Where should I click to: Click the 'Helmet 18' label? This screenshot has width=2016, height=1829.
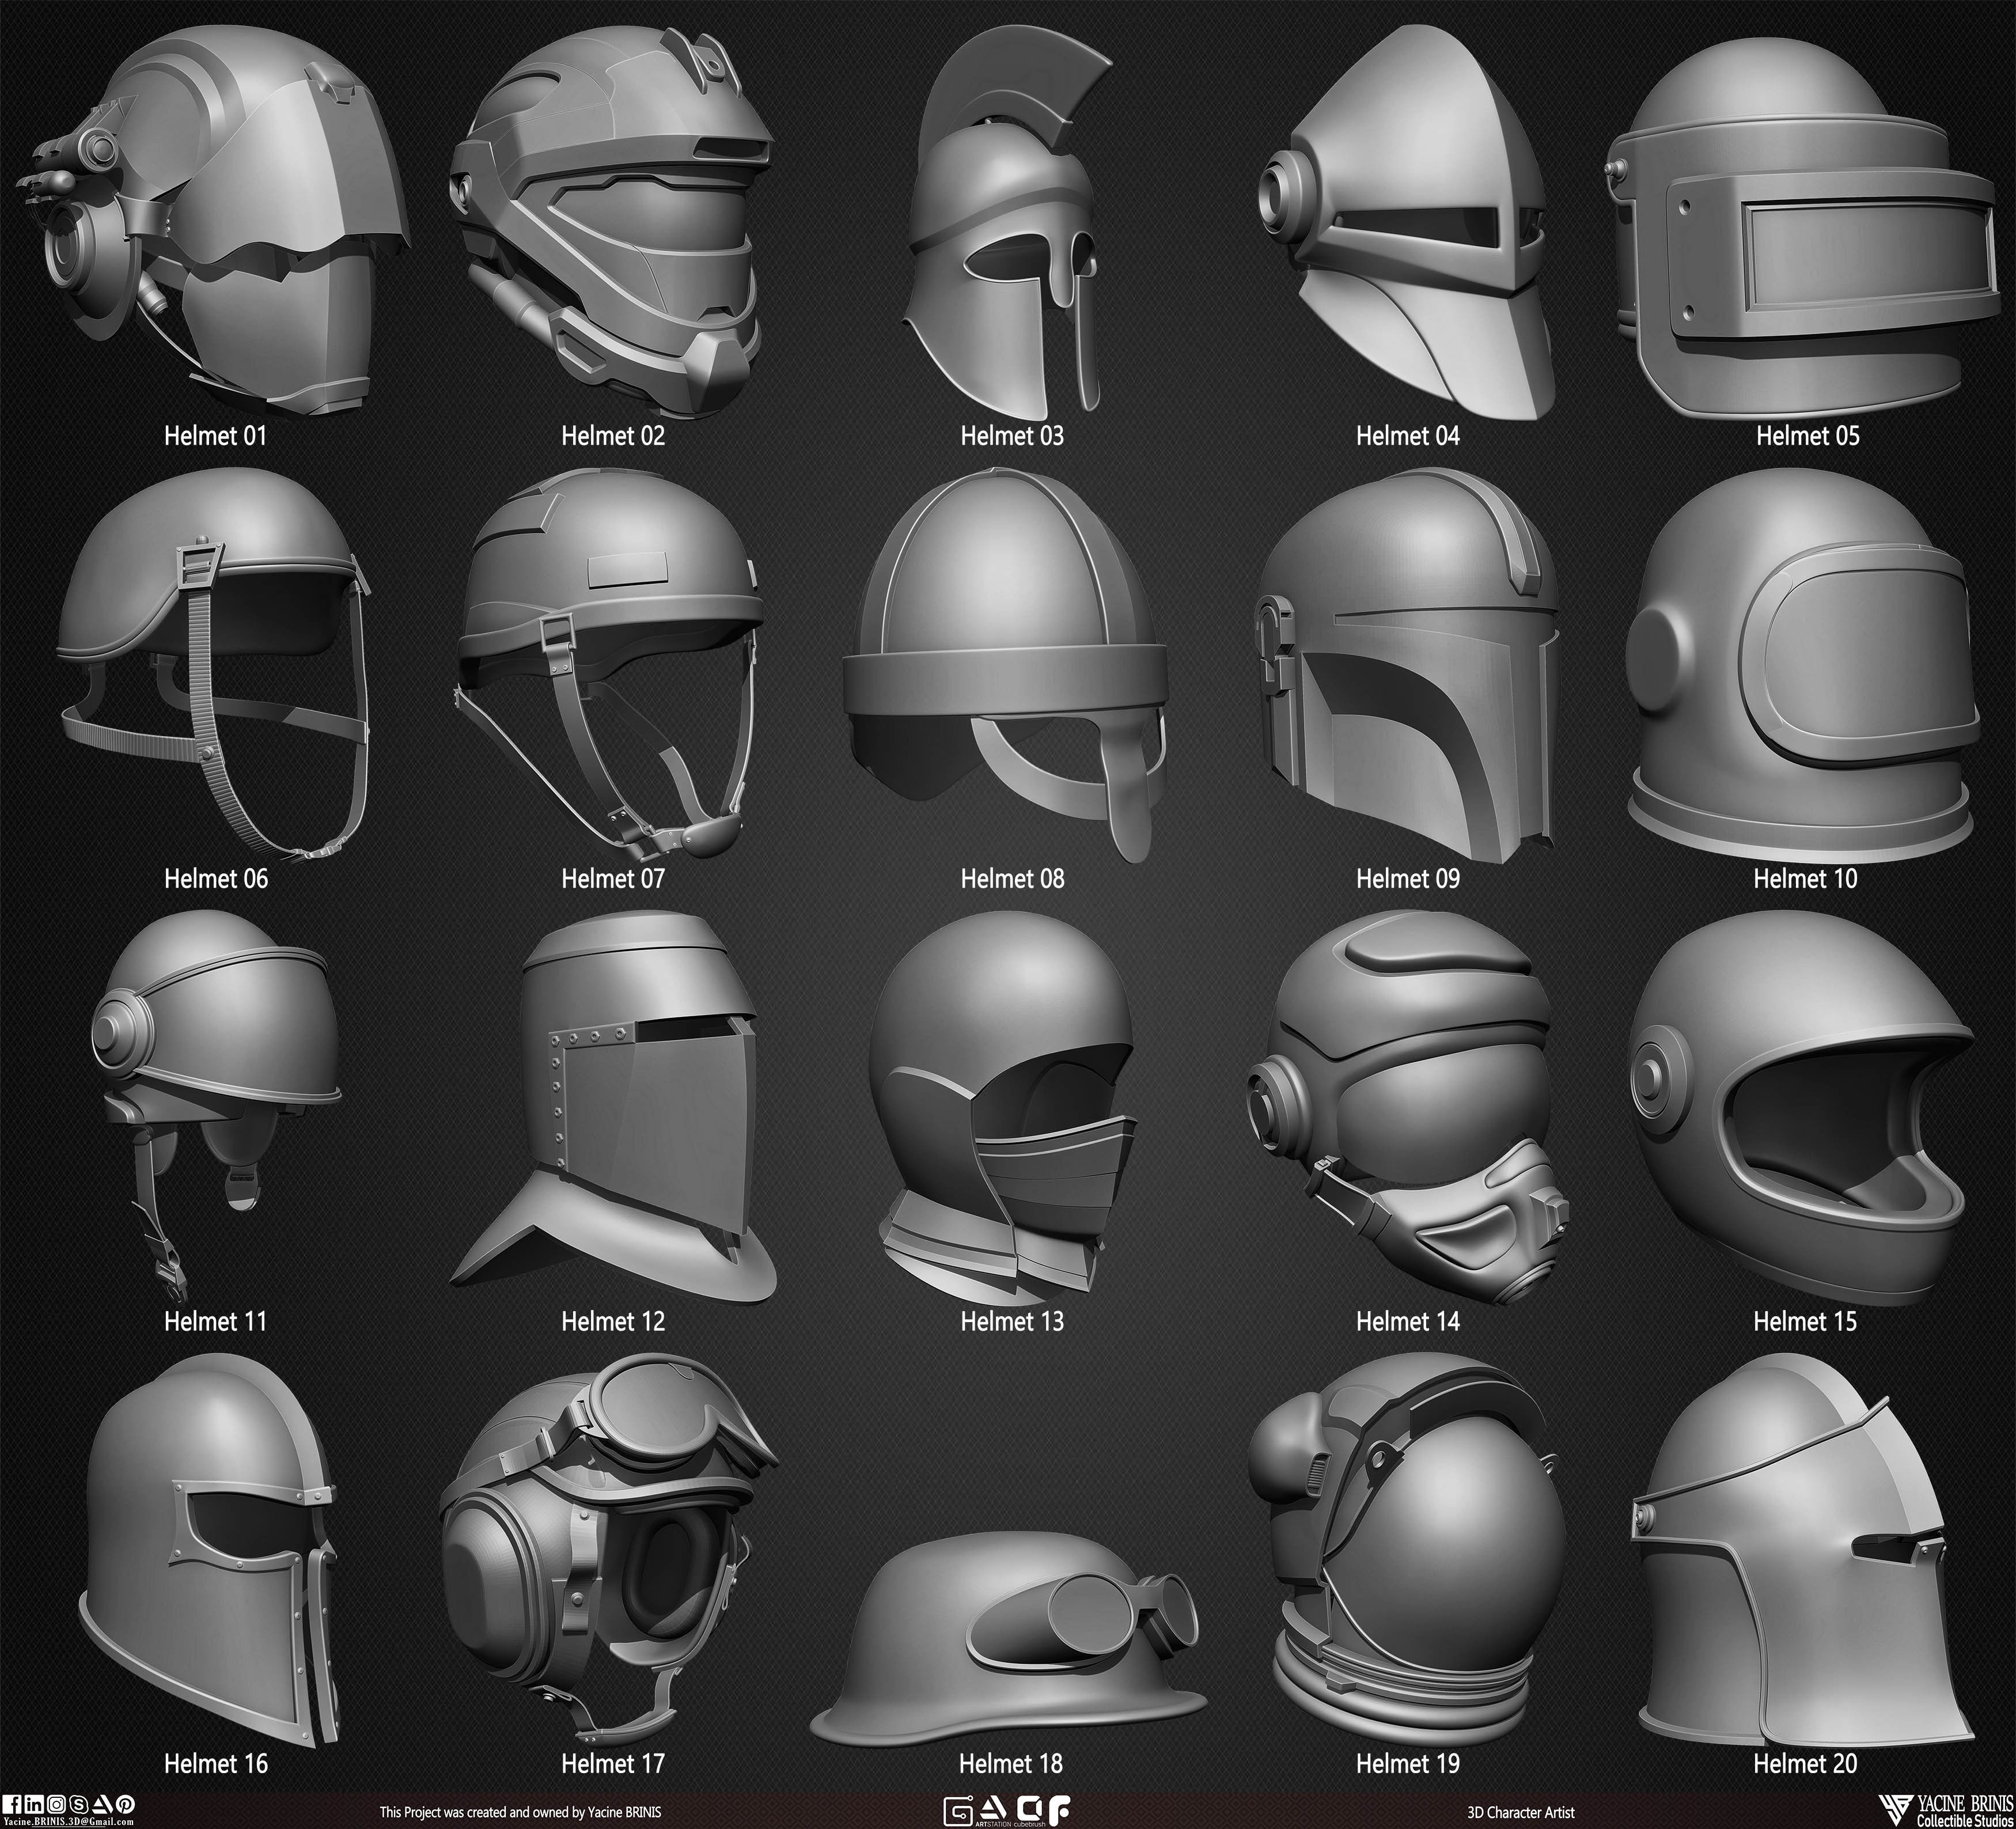tap(1010, 1763)
